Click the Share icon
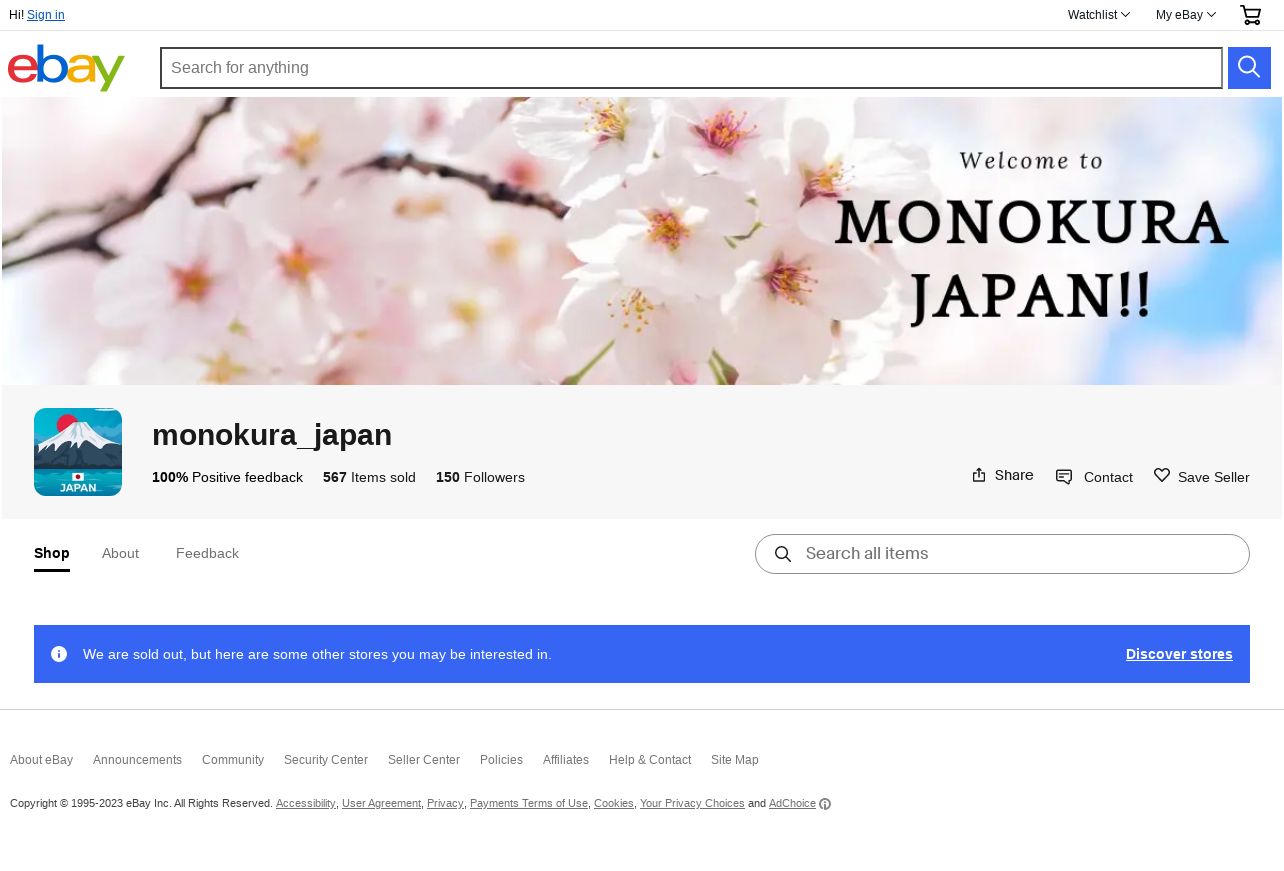Screen dimensions: 1284x871 point(979,475)
